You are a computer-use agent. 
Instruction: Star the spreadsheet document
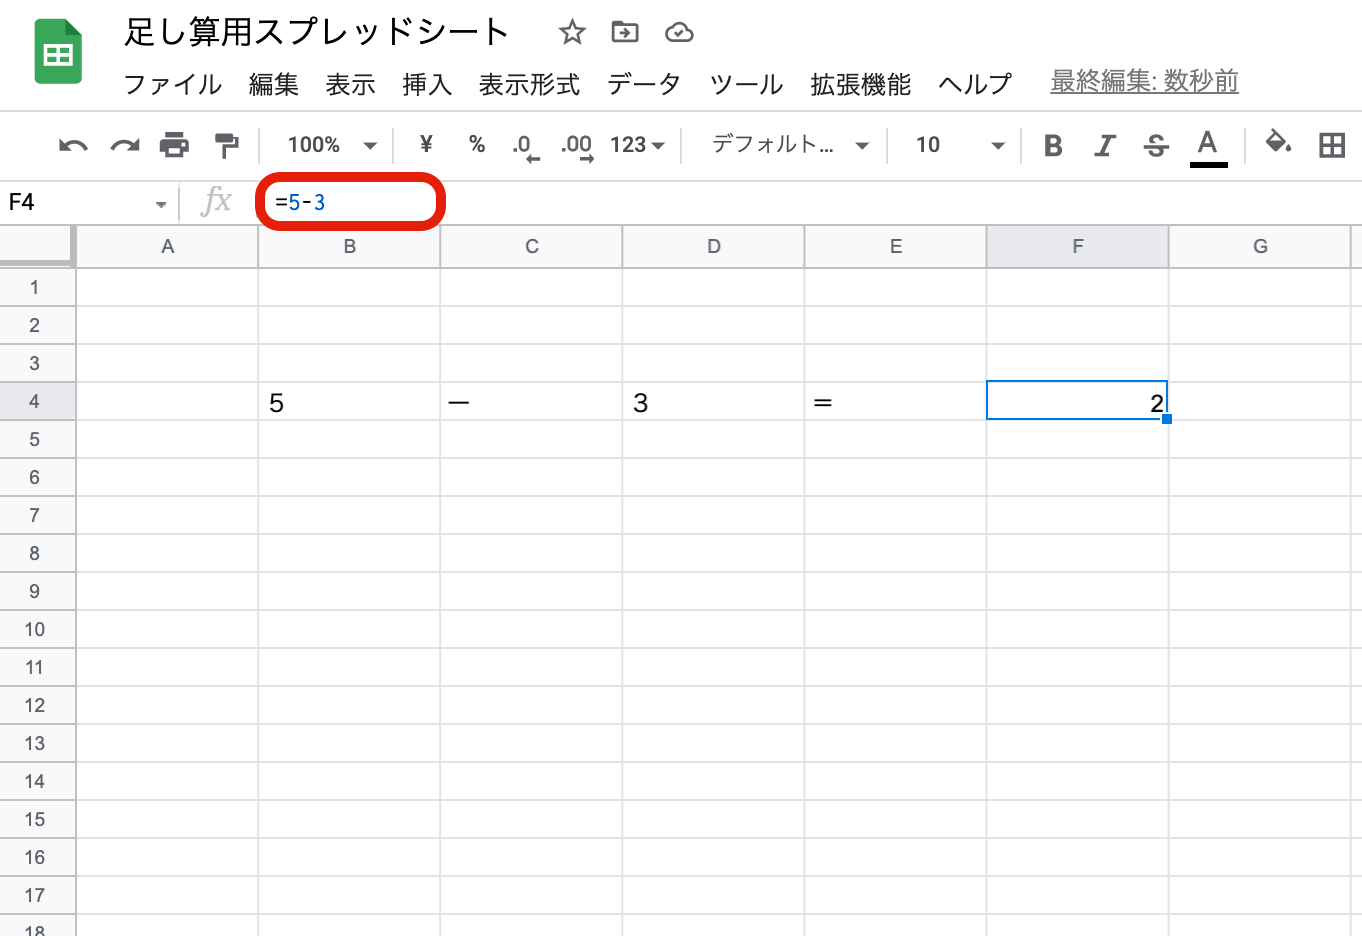click(572, 33)
